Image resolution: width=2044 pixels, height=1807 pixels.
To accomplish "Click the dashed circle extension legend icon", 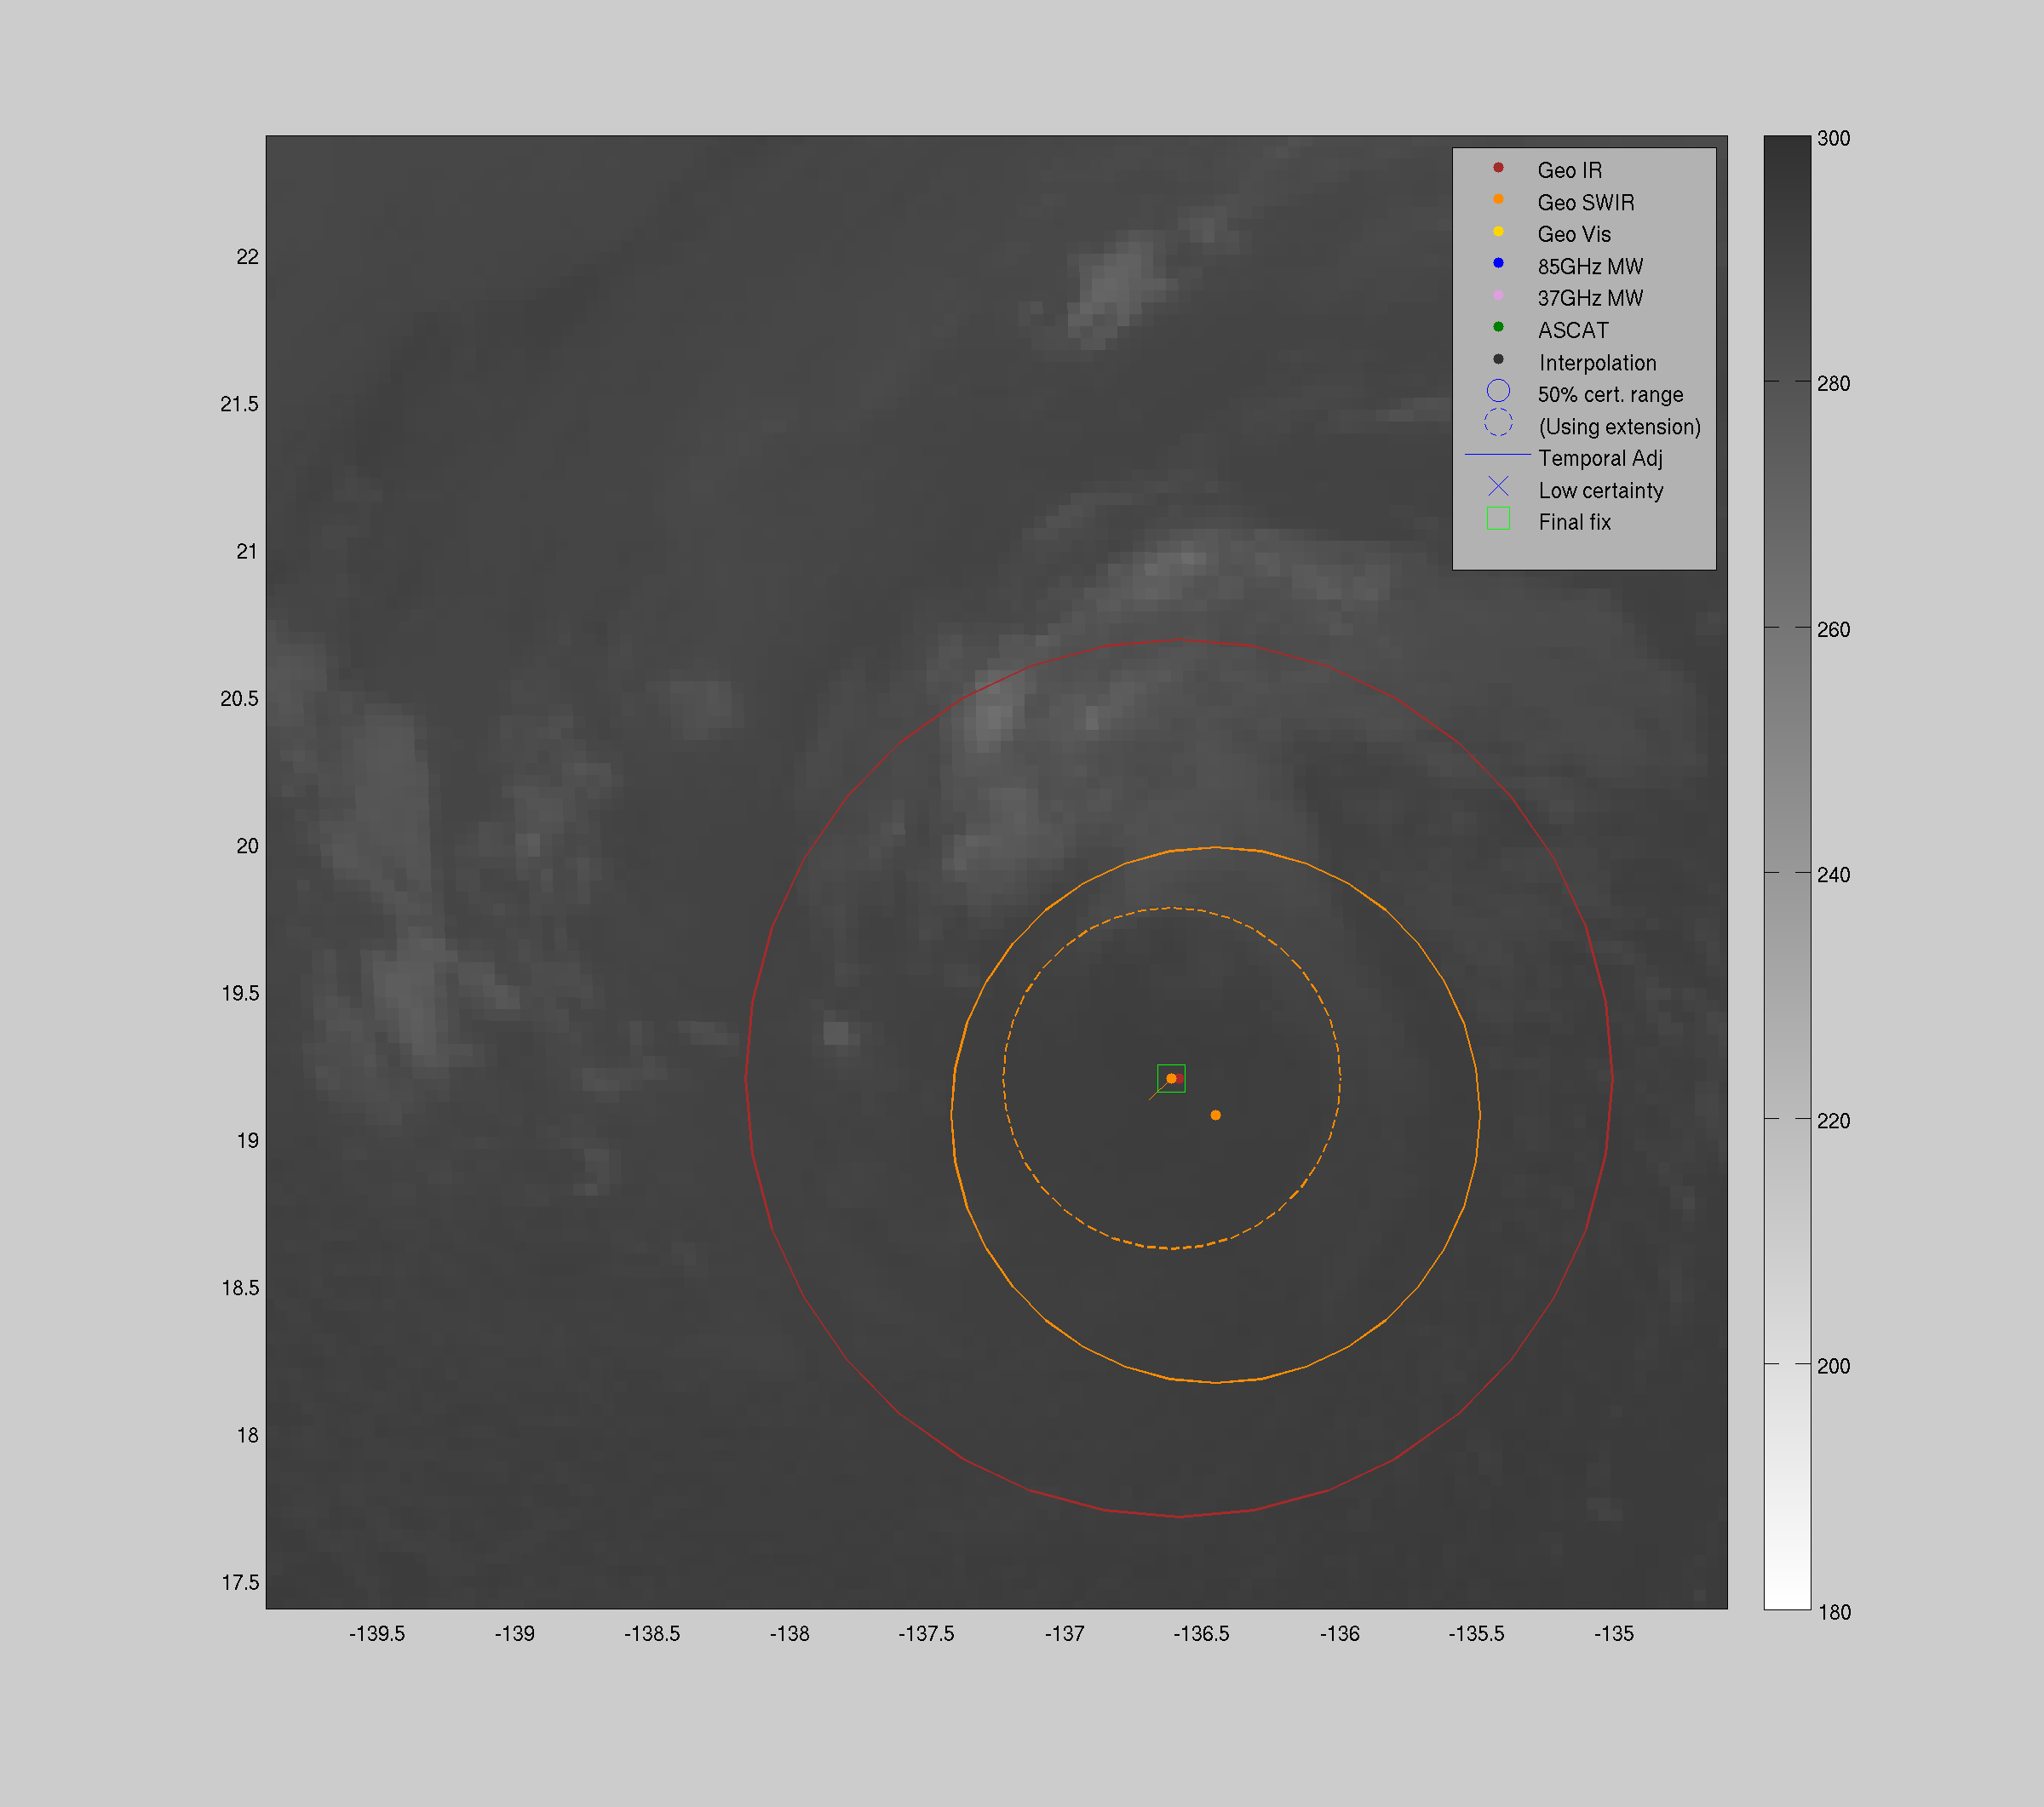I will click(x=1498, y=423).
